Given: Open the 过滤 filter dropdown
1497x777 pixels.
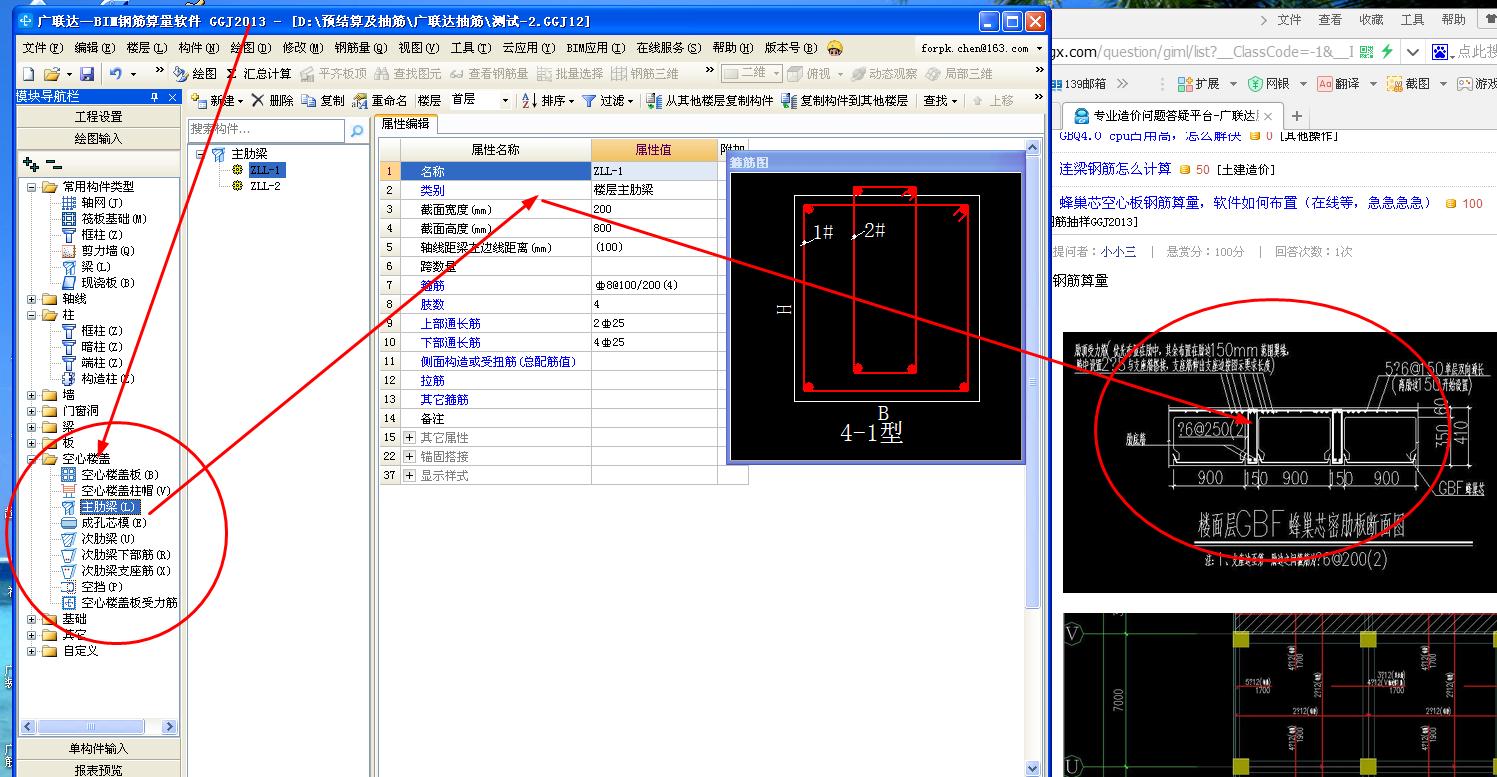Looking at the screenshot, I should [x=608, y=101].
